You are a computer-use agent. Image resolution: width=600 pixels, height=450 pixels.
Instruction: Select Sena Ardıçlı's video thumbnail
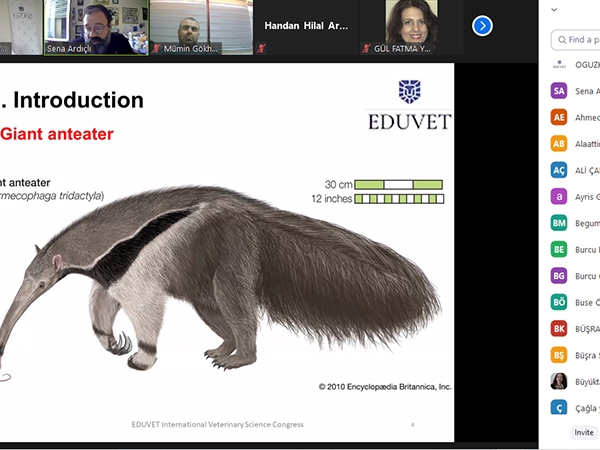click(96, 27)
